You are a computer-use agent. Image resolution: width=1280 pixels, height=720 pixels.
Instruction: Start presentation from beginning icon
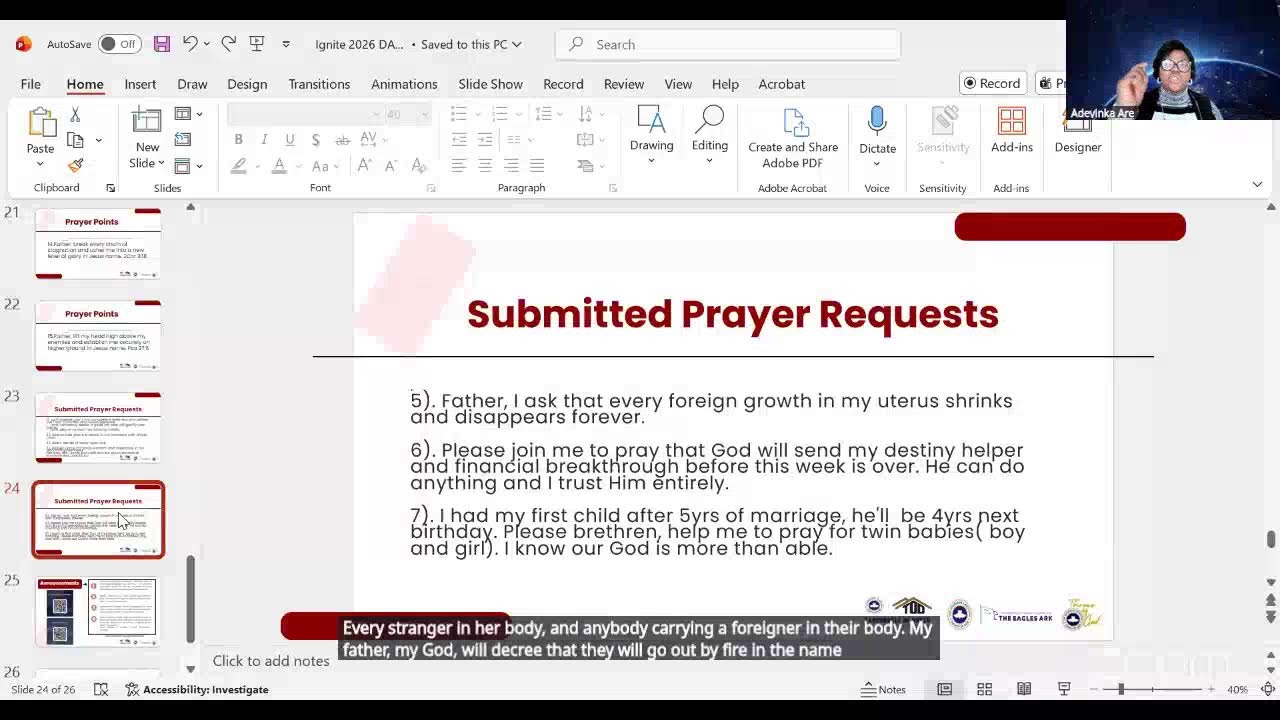coord(257,44)
